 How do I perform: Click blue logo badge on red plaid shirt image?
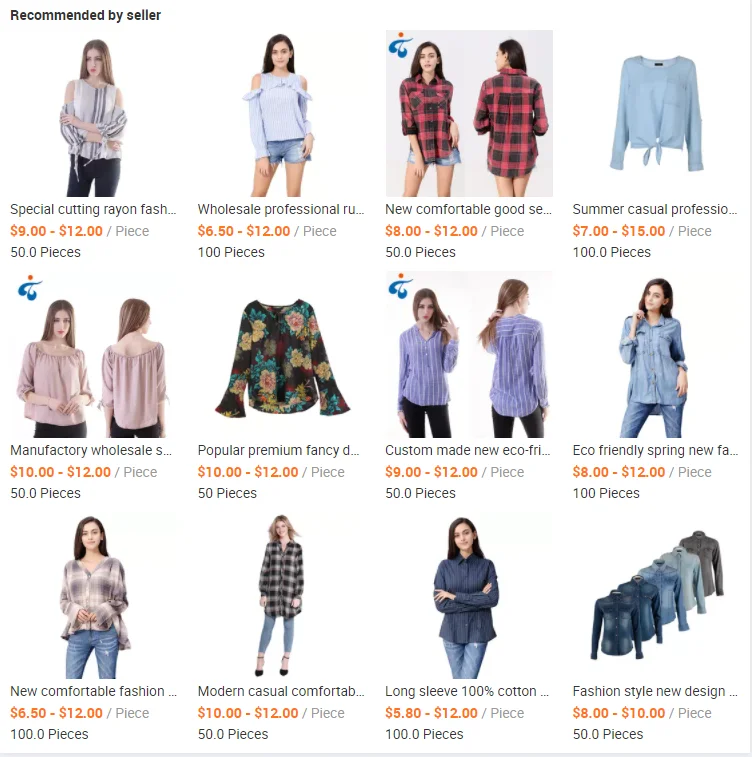pyautogui.click(x=400, y=45)
